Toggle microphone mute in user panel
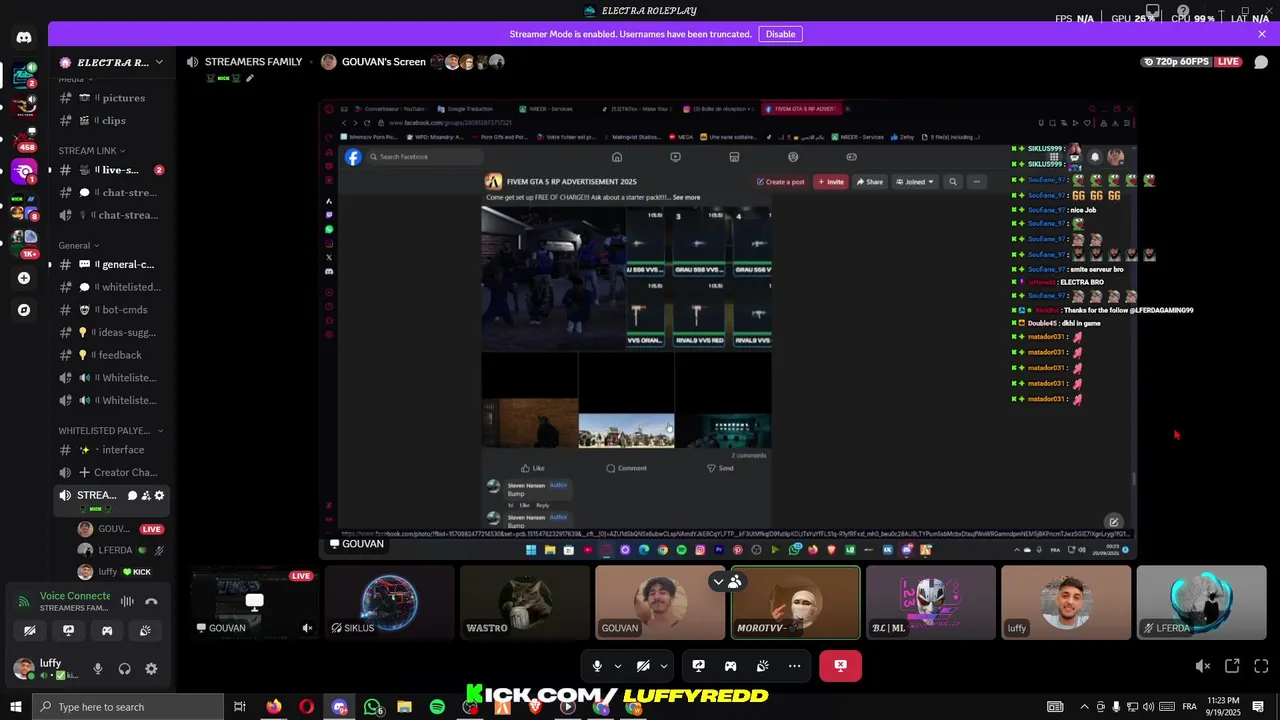Image resolution: width=1280 pixels, height=720 pixels. 98,669
